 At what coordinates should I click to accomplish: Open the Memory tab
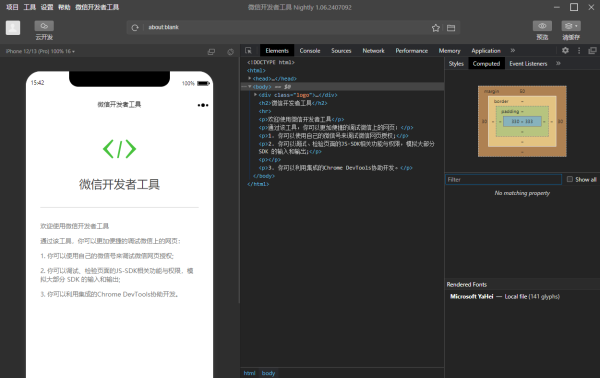(x=449, y=51)
